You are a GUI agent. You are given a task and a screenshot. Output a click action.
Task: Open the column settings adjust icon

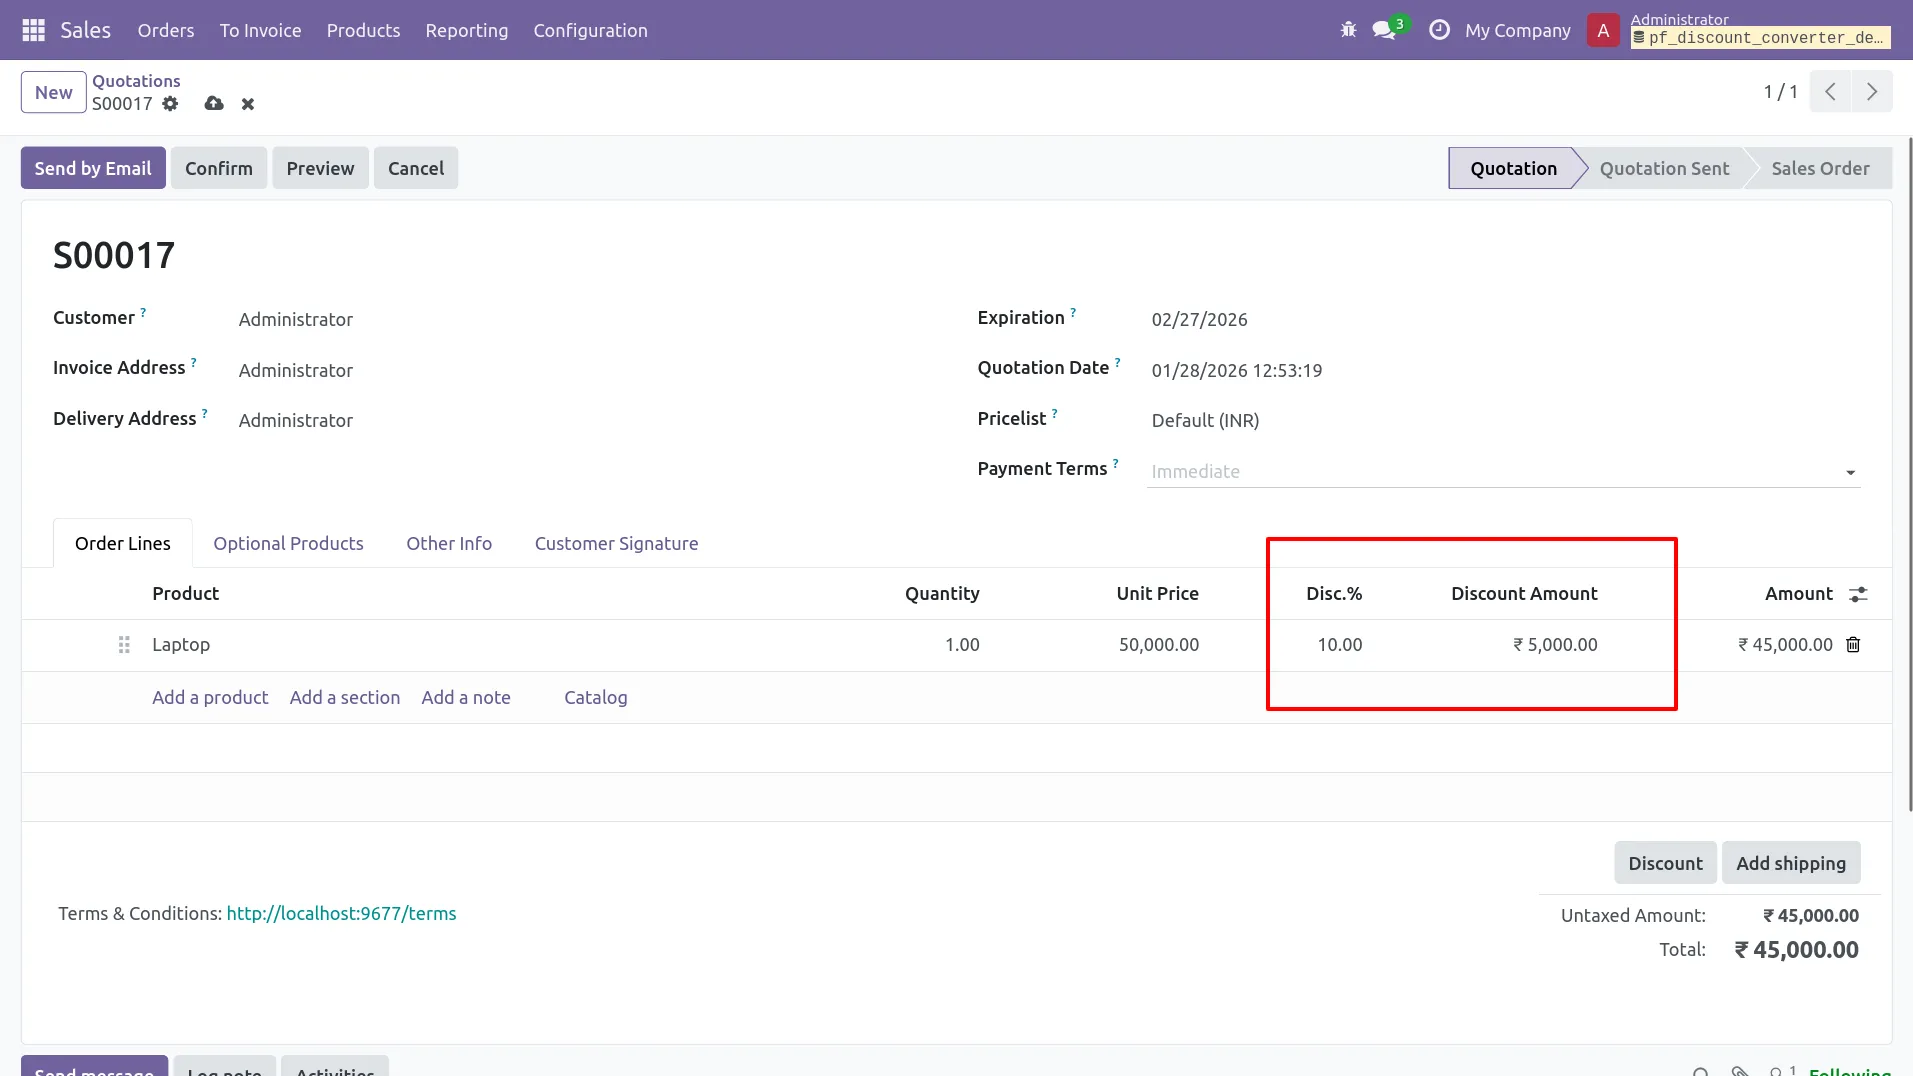1858,594
